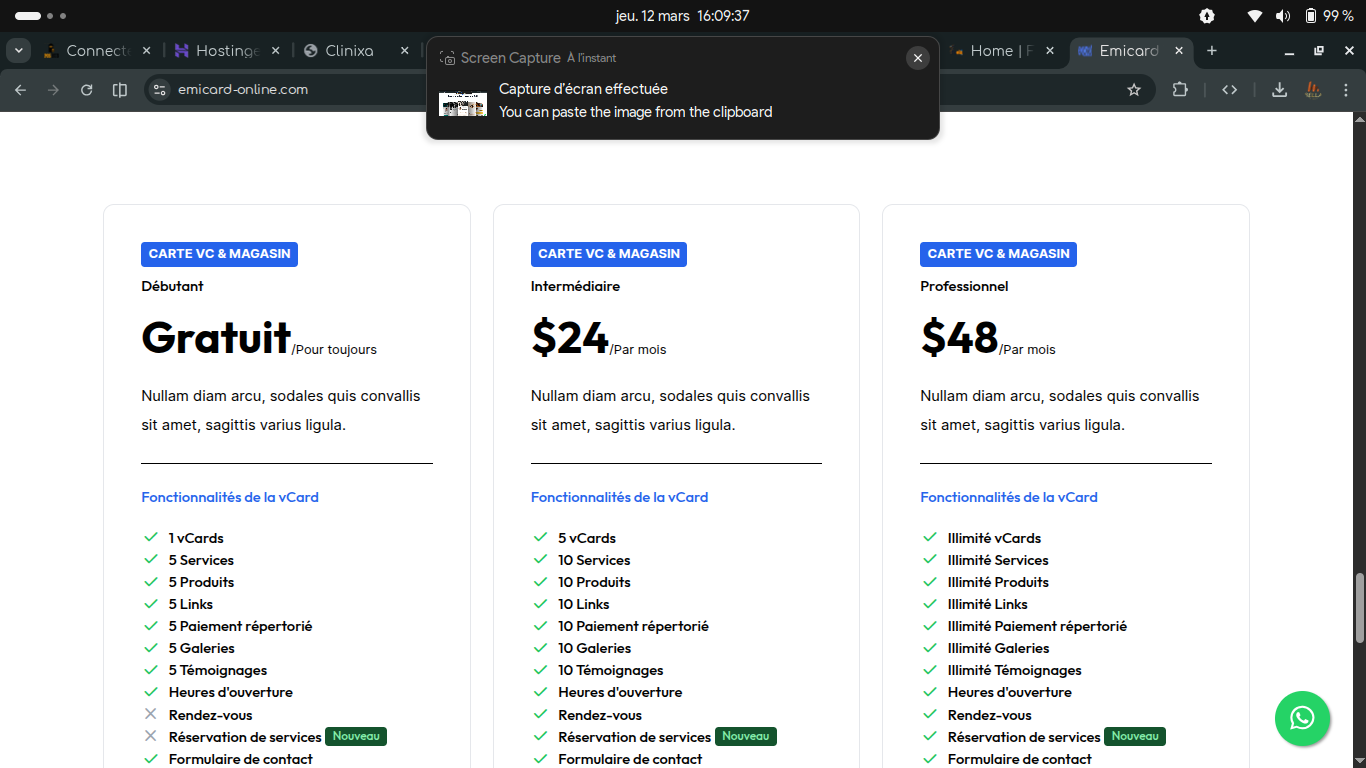The width and height of the screenshot is (1366, 768).
Task: Dismiss the Screen Capture notification
Action: 917,58
